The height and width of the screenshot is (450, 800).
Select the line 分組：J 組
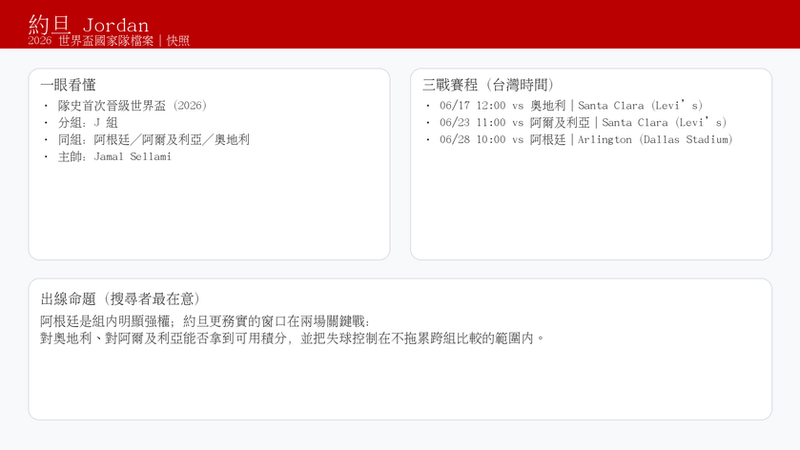click(x=88, y=122)
